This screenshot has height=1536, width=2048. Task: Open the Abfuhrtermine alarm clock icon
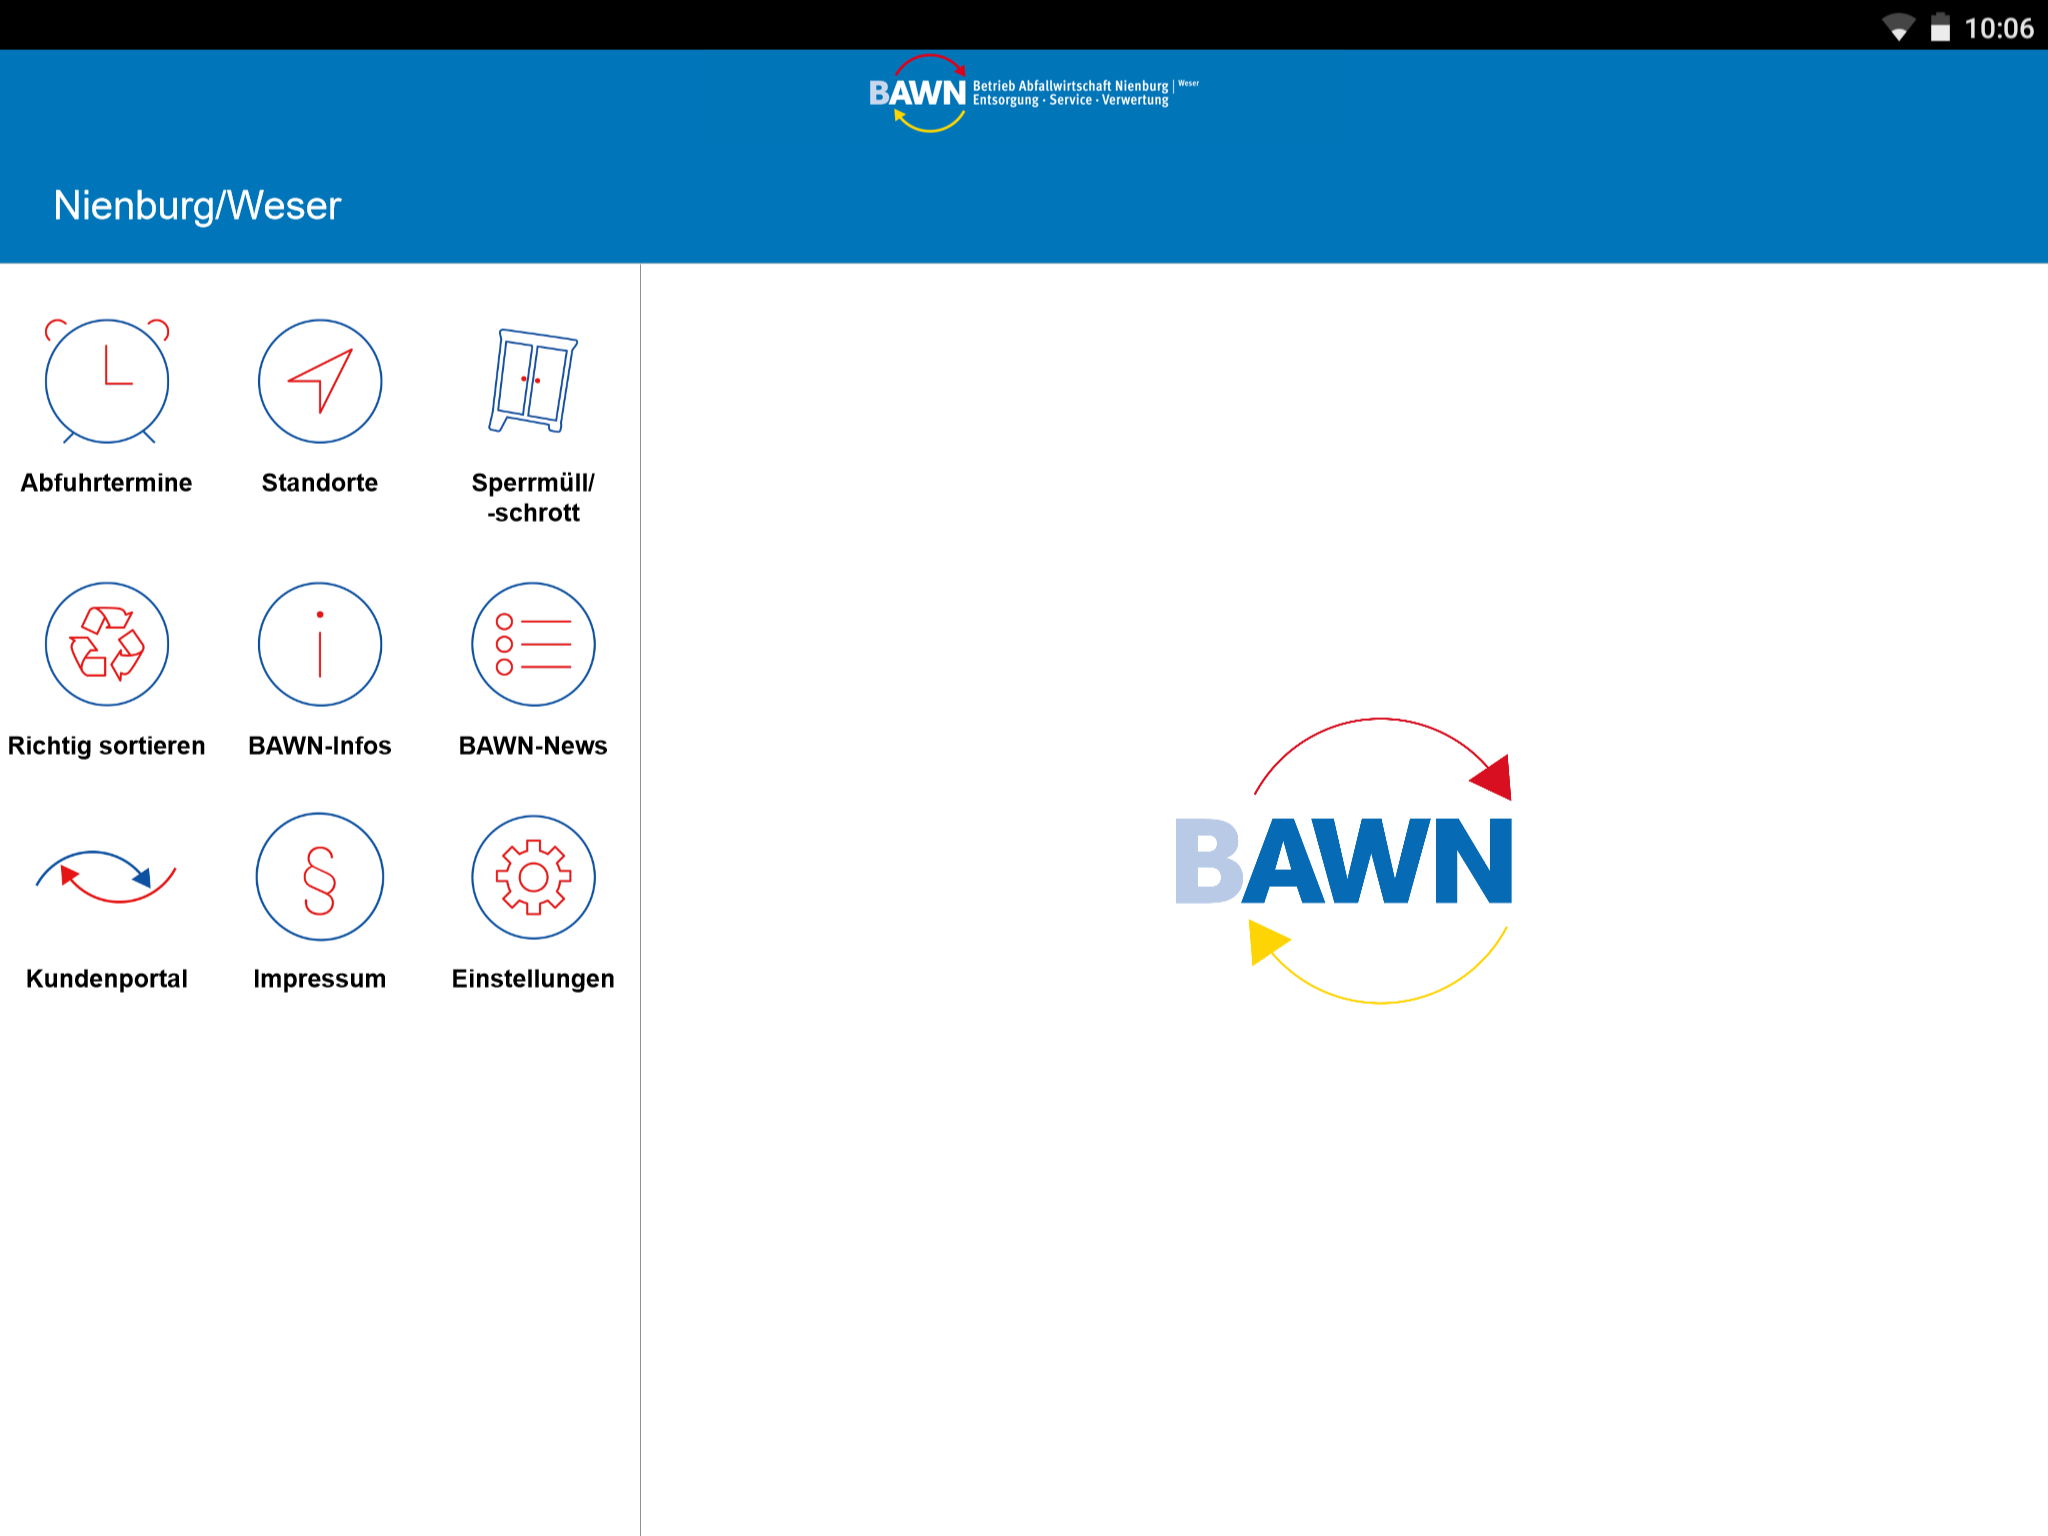(107, 381)
